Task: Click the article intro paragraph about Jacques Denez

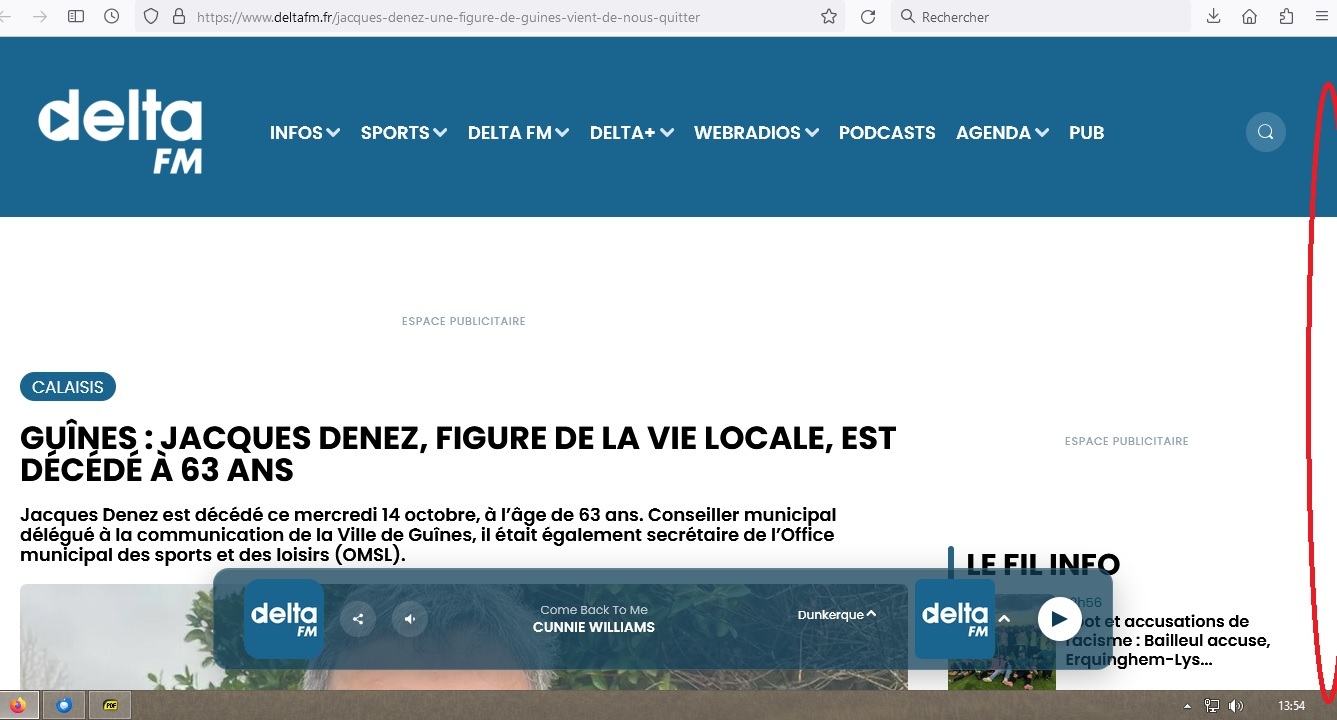Action: click(428, 535)
